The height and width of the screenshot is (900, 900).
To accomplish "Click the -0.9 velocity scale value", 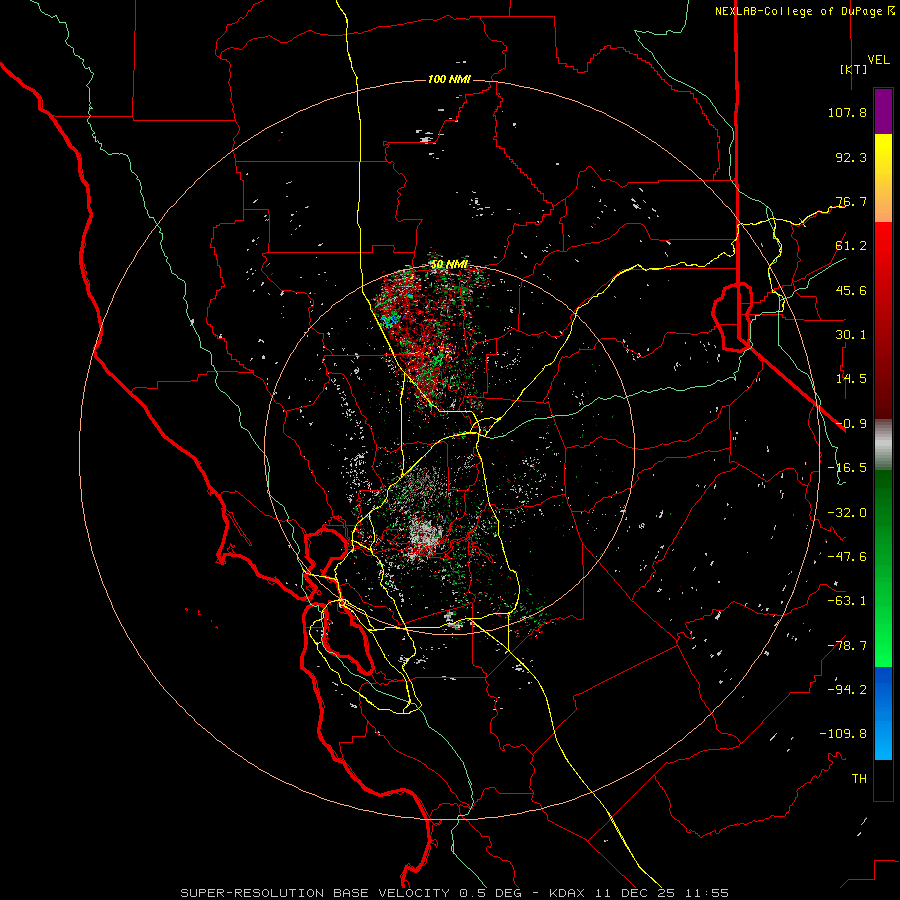I will coord(851,424).
